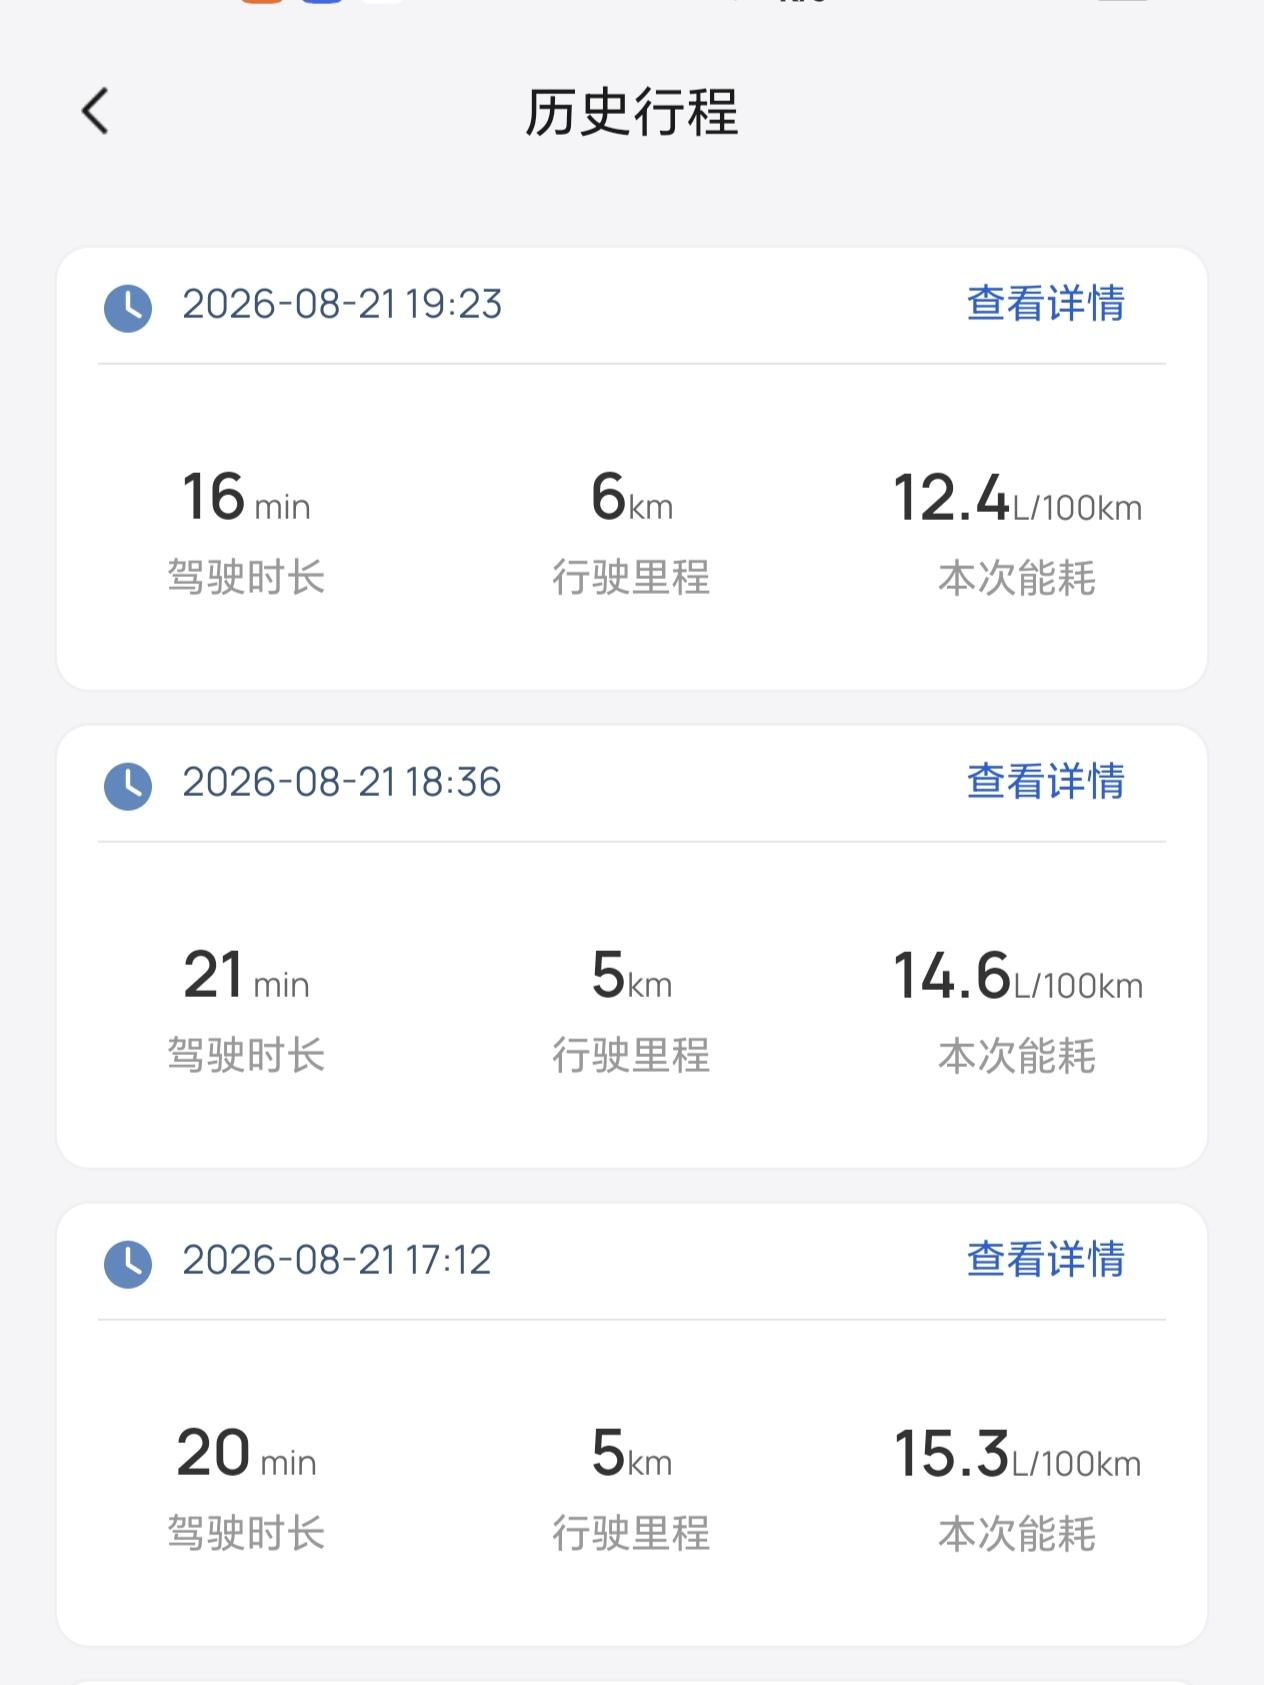This screenshot has width=1264, height=1685.
Task: Tap the back arrow icon
Action: 95,111
